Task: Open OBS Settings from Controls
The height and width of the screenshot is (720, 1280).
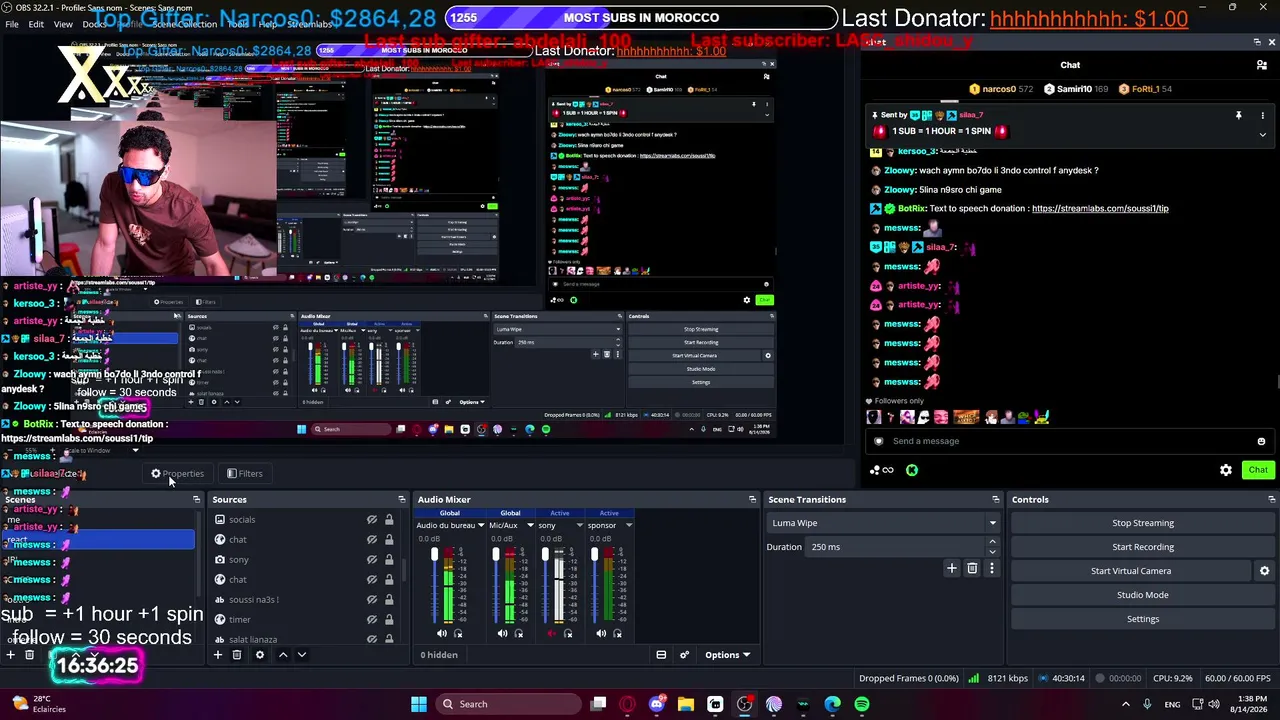Action: click(x=1143, y=619)
